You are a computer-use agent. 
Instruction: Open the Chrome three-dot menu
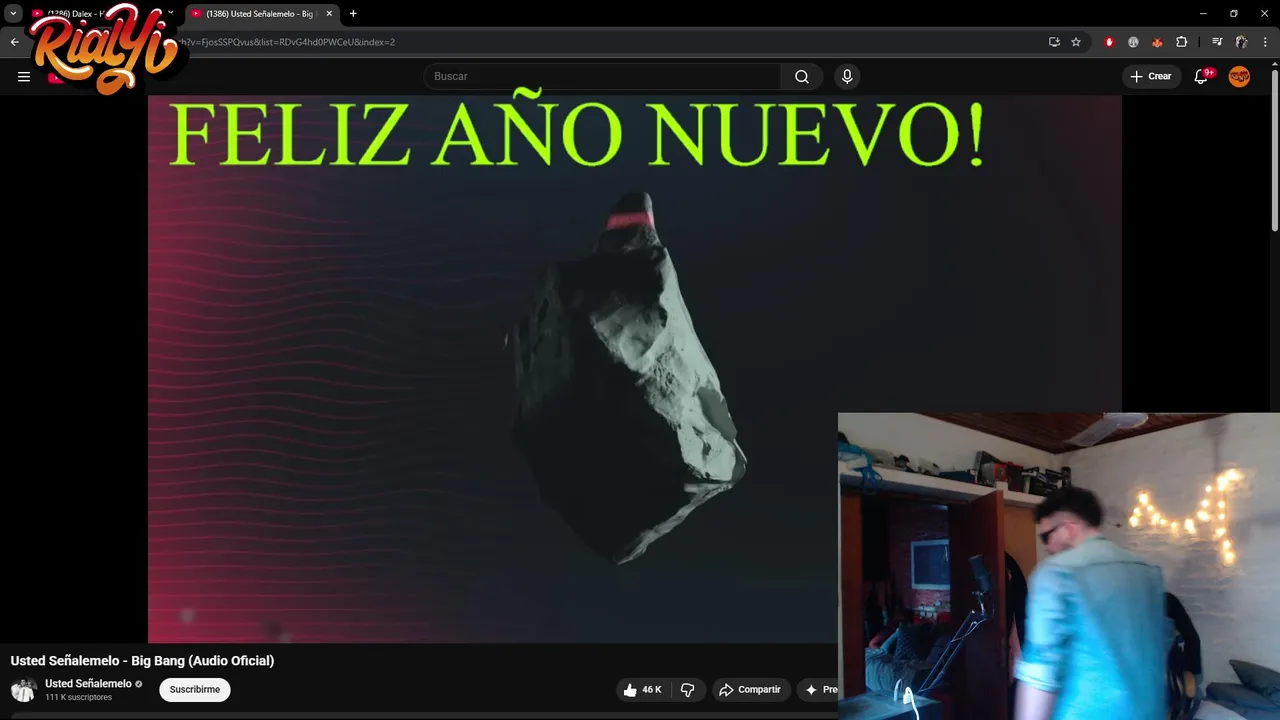(x=1265, y=42)
